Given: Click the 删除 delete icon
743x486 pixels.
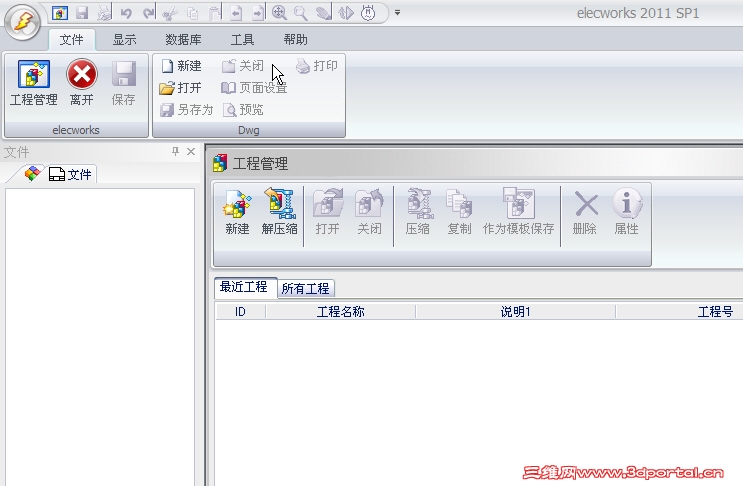Looking at the screenshot, I should 585,212.
